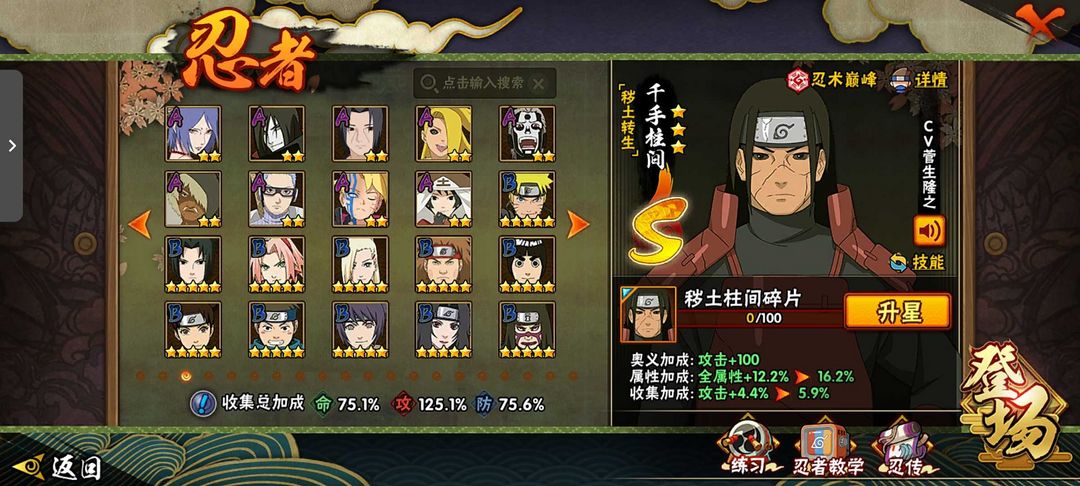Viewport: 1080px width, 486px height.
Task: Go to next ninja page arrow
Action: click(577, 224)
